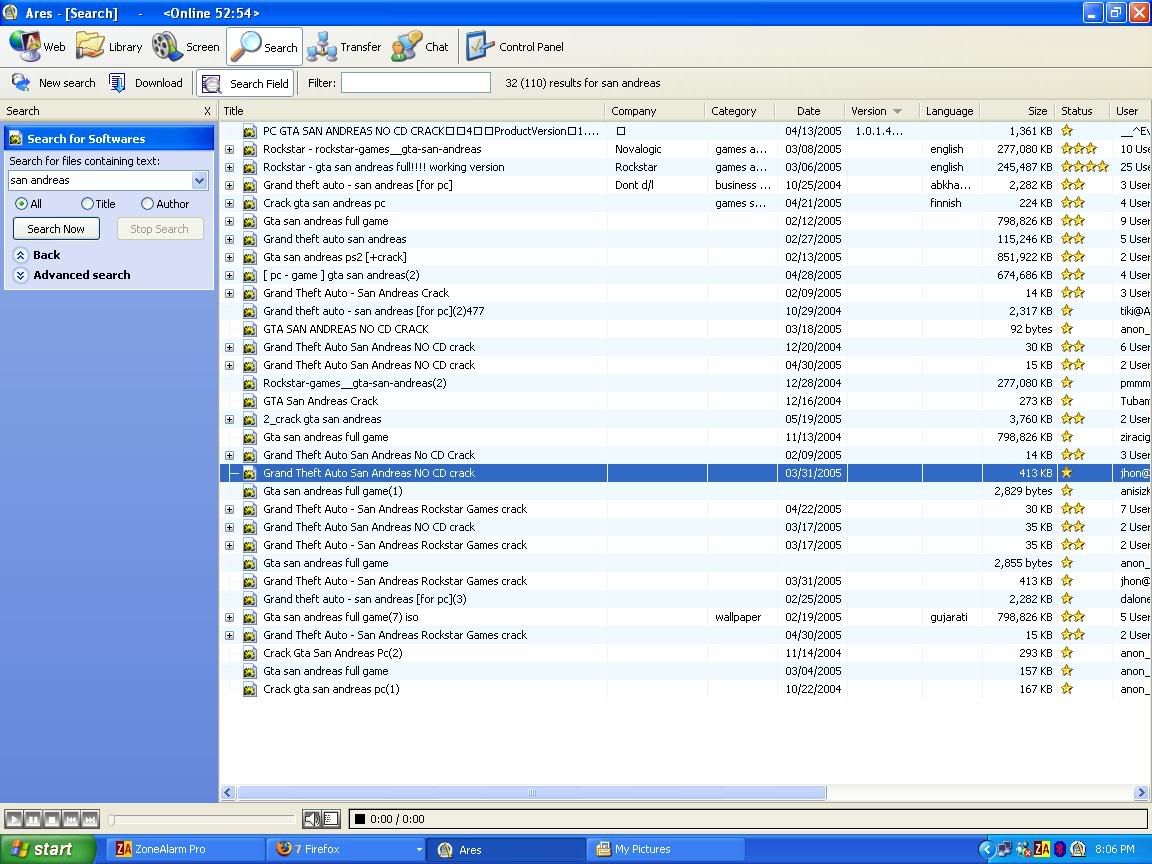Sort results by Company column

[655, 111]
